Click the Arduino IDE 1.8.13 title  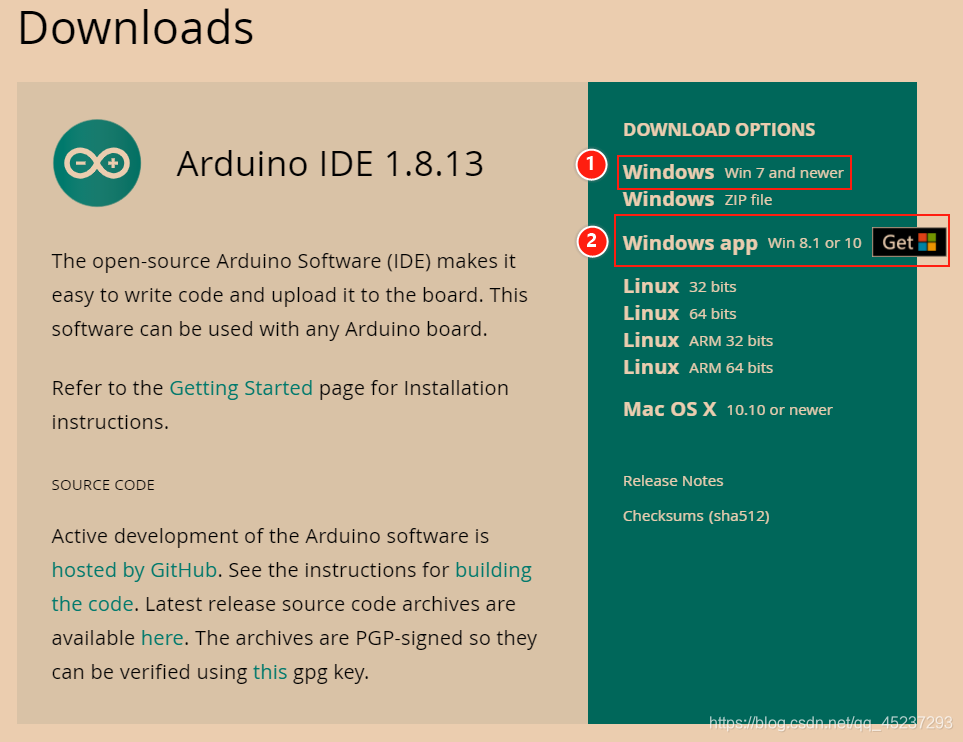pos(330,164)
